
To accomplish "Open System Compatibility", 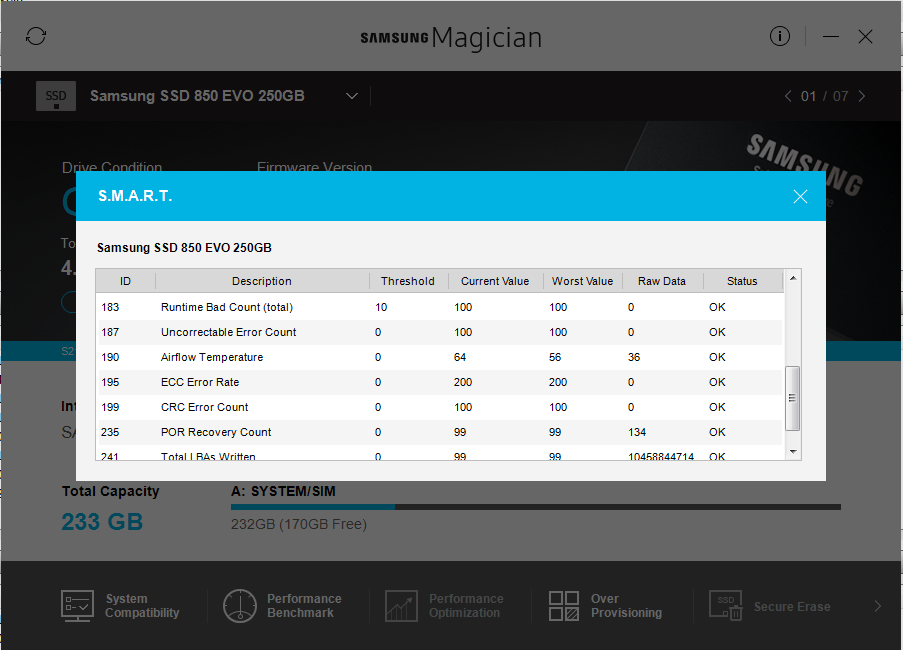I will pos(121,606).
